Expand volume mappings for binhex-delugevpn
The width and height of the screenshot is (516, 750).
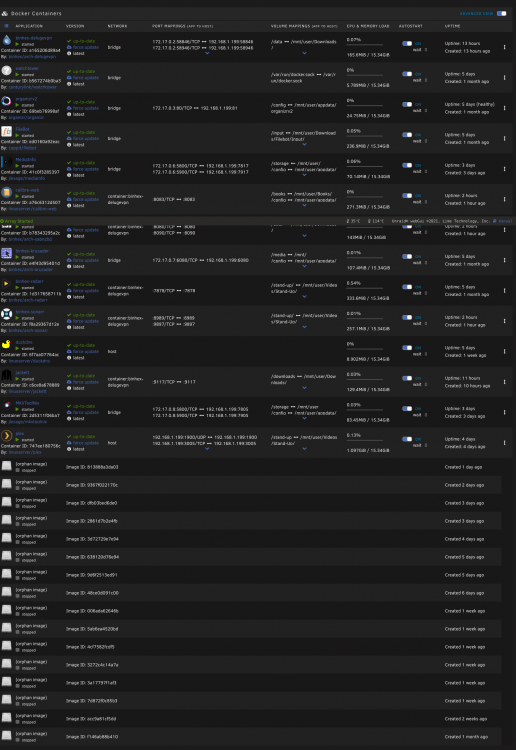coord(304,54)
